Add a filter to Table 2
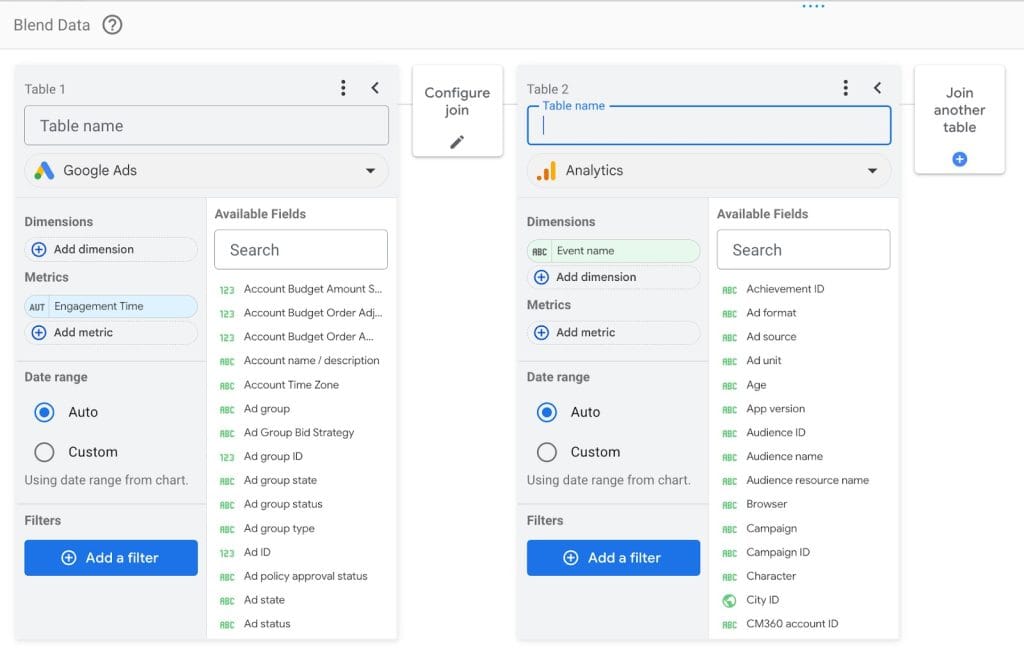This screenshot has height=654, width=1024. tap(613, 558)
